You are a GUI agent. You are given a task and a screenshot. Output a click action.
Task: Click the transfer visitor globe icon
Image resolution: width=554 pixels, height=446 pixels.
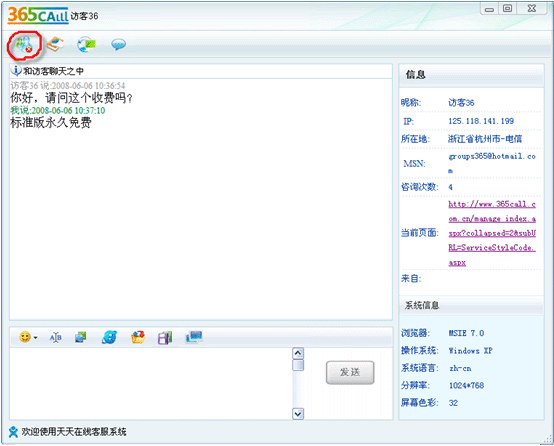click(86, 44)
